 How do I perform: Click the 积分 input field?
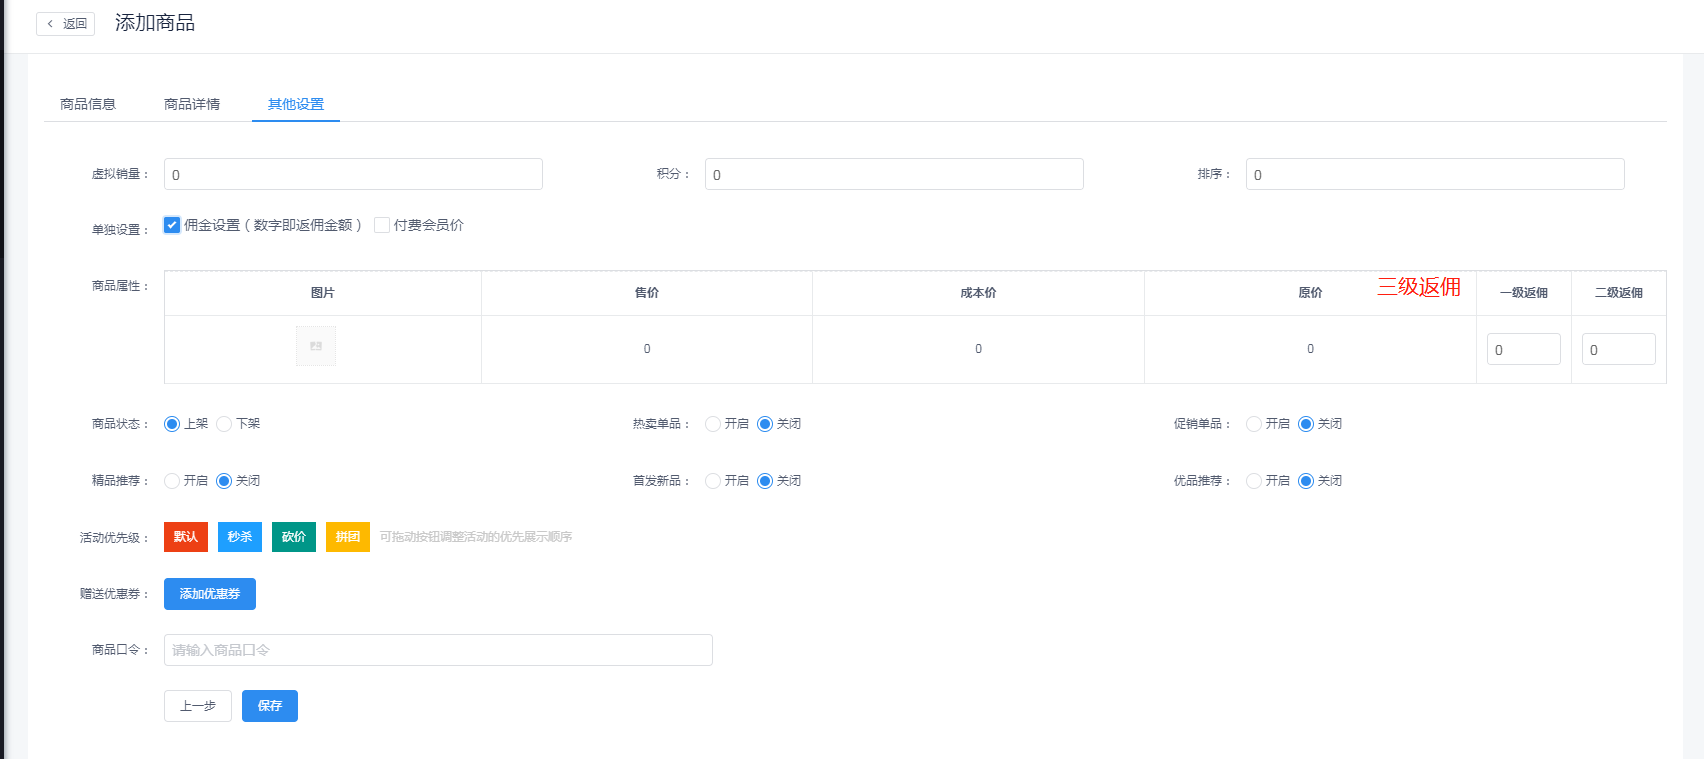pos(894,174)
